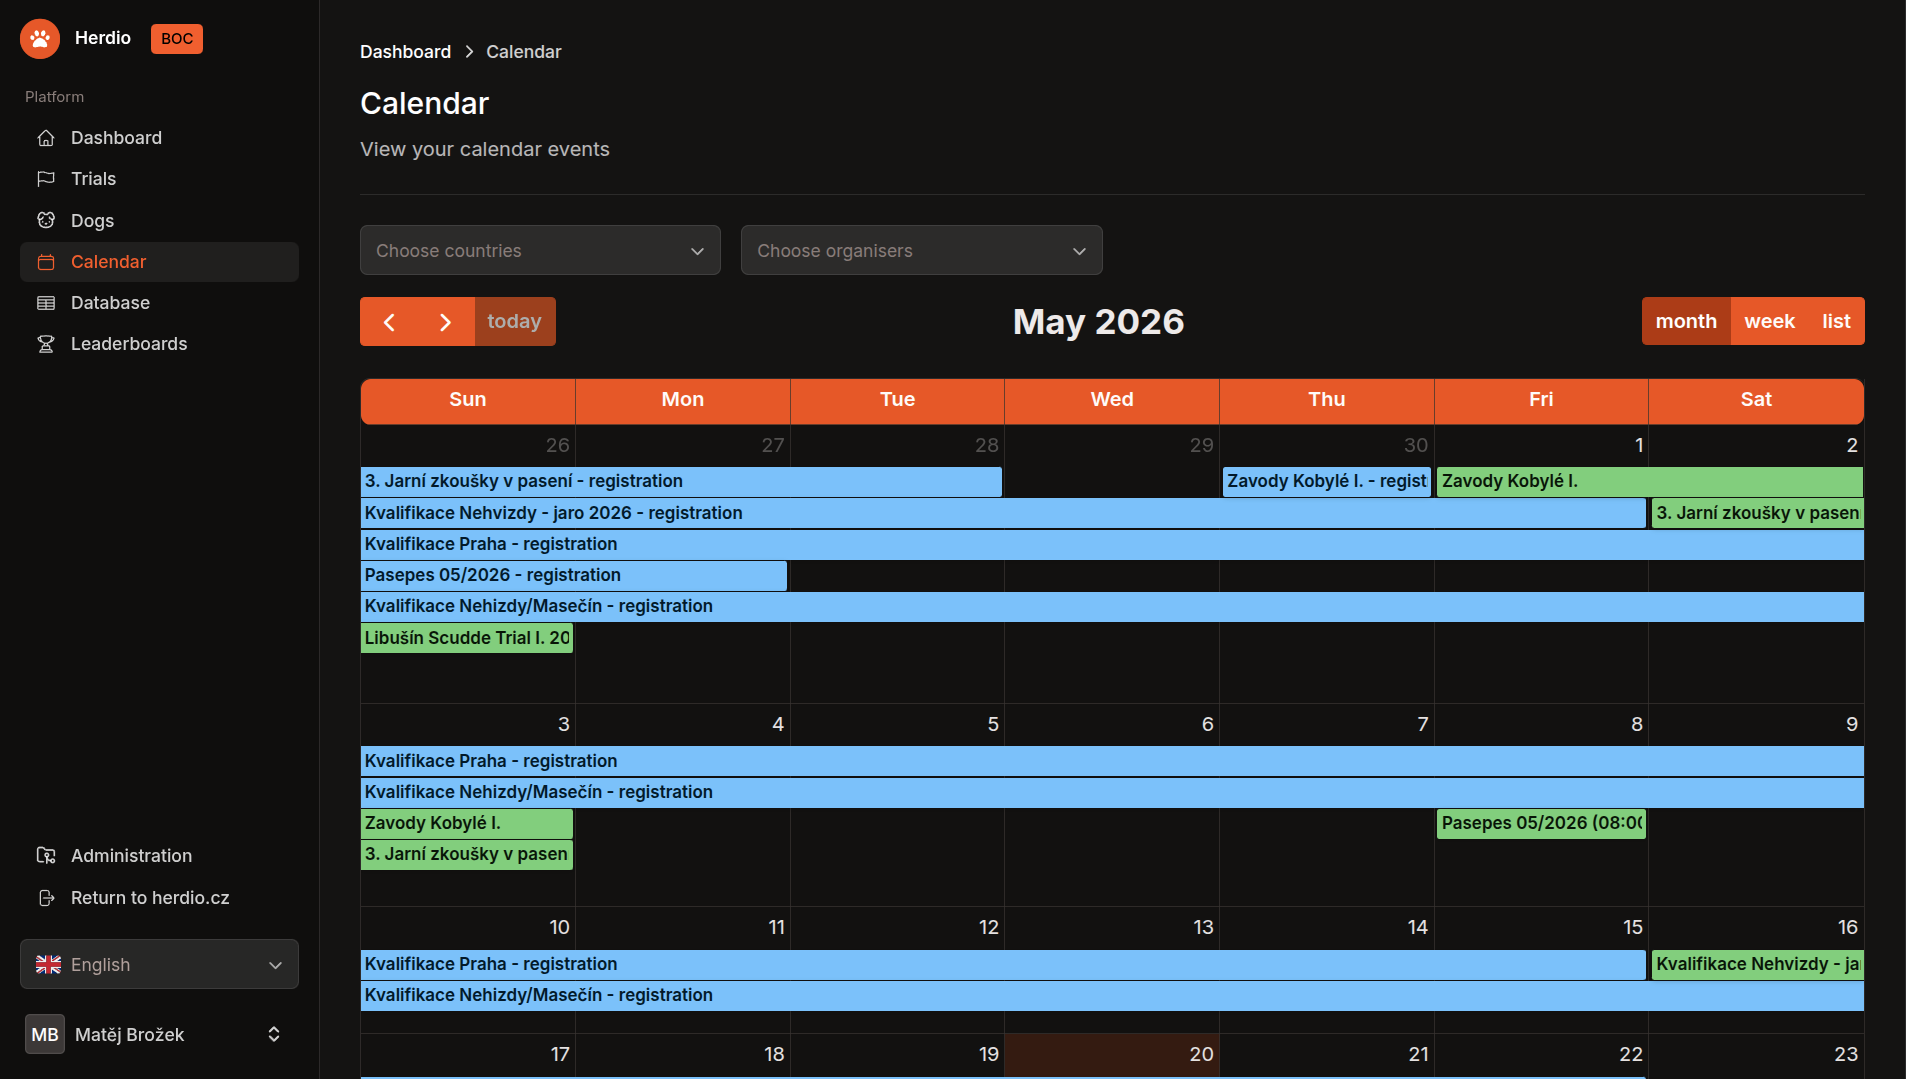Screen dimensions: 1906x1085
Task: Click Return to herdio.cz link
Action: (x=159, y=898)
